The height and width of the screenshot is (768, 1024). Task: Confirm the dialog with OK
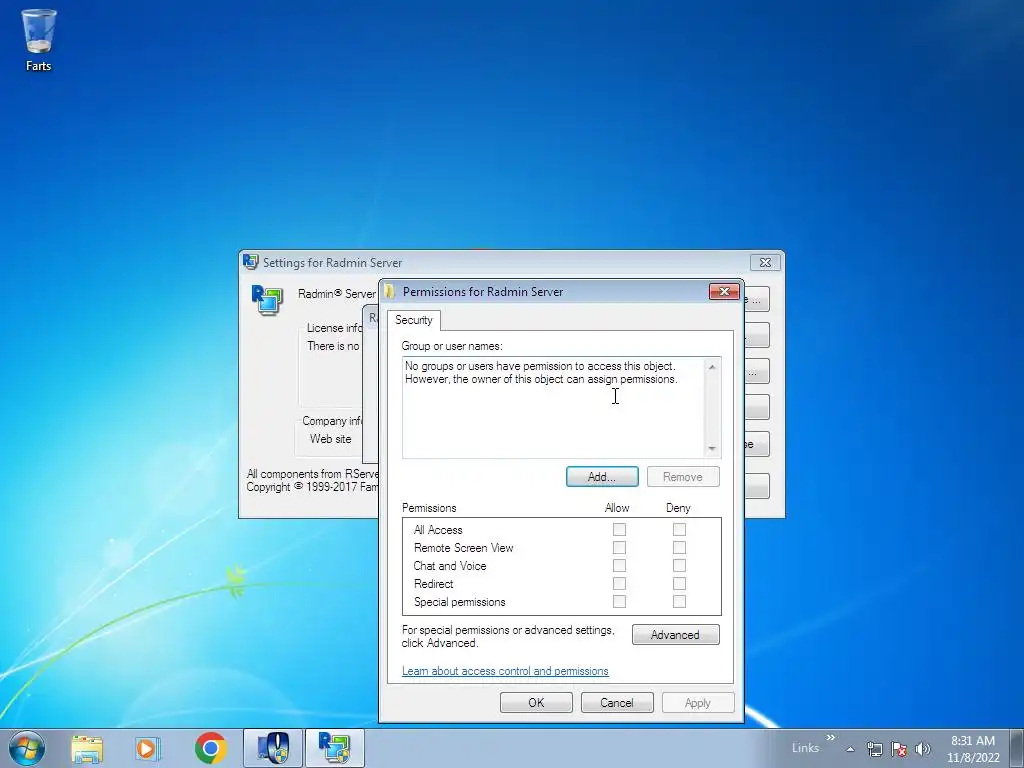tap(536, 703)
